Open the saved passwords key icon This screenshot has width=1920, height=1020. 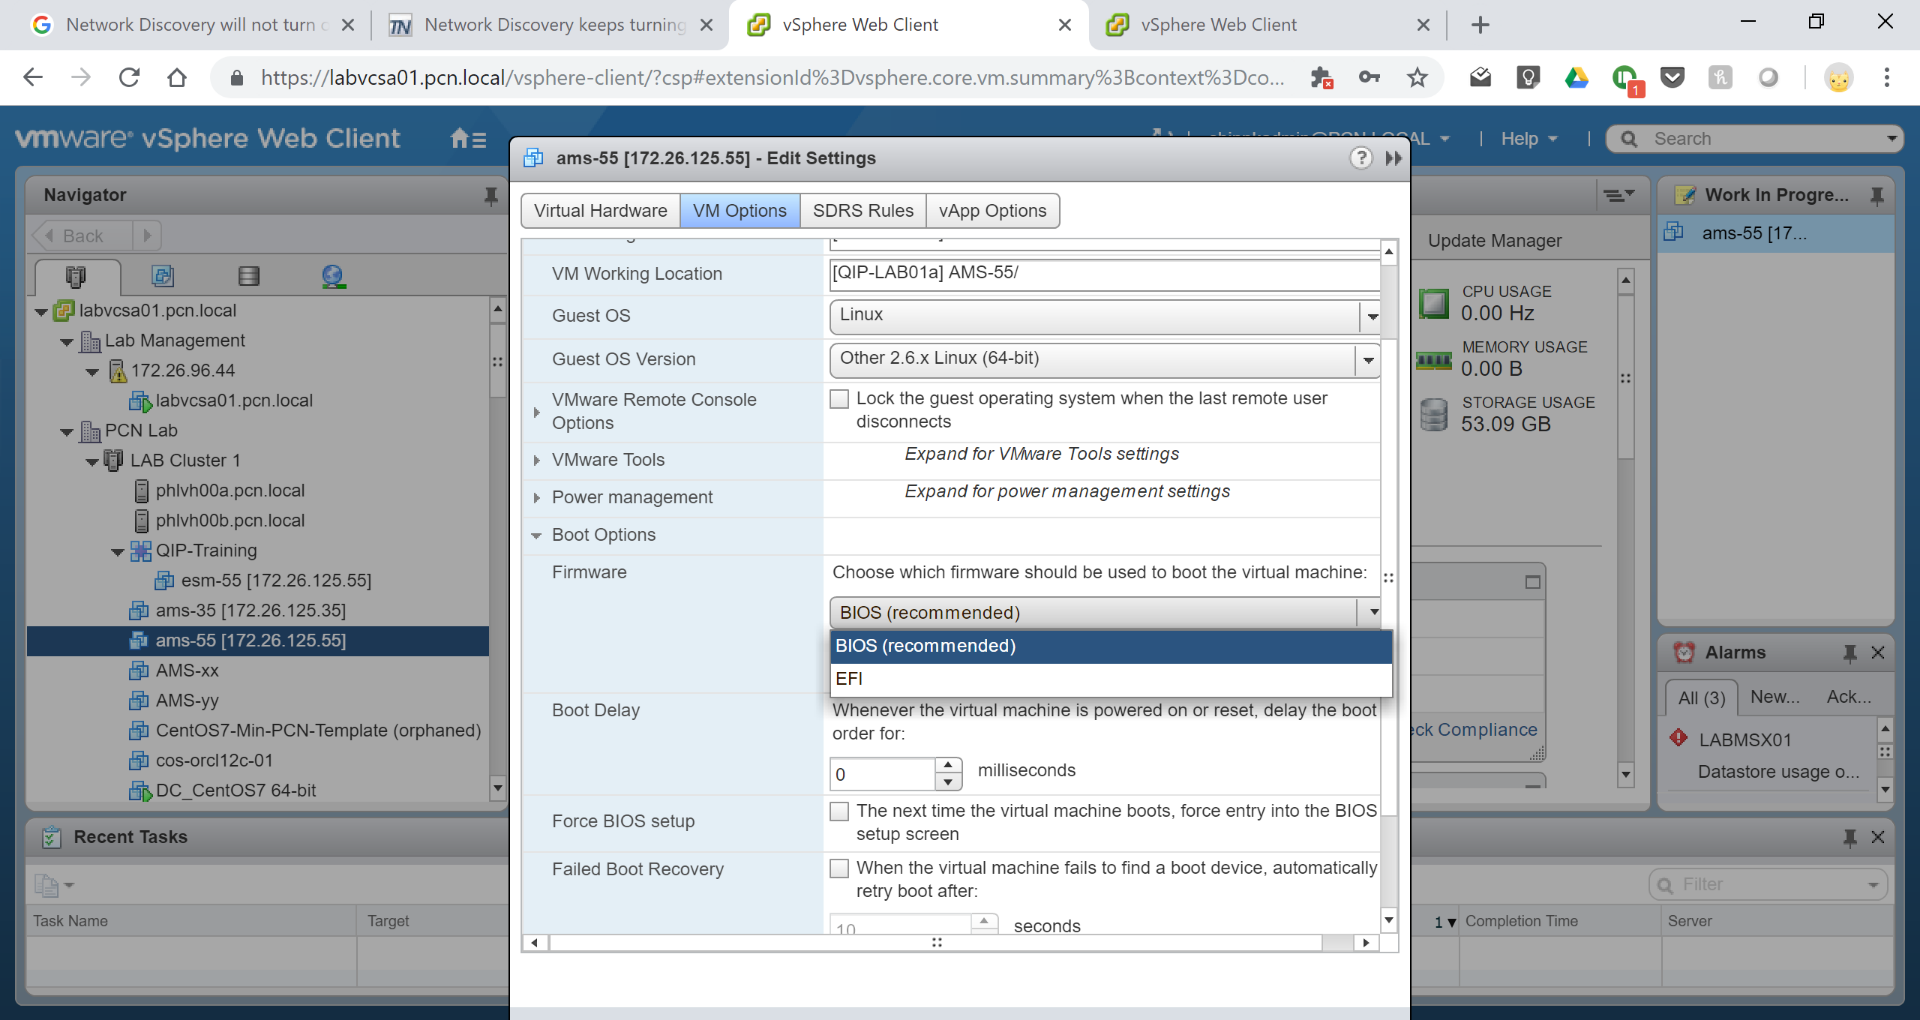[1369, 77]
